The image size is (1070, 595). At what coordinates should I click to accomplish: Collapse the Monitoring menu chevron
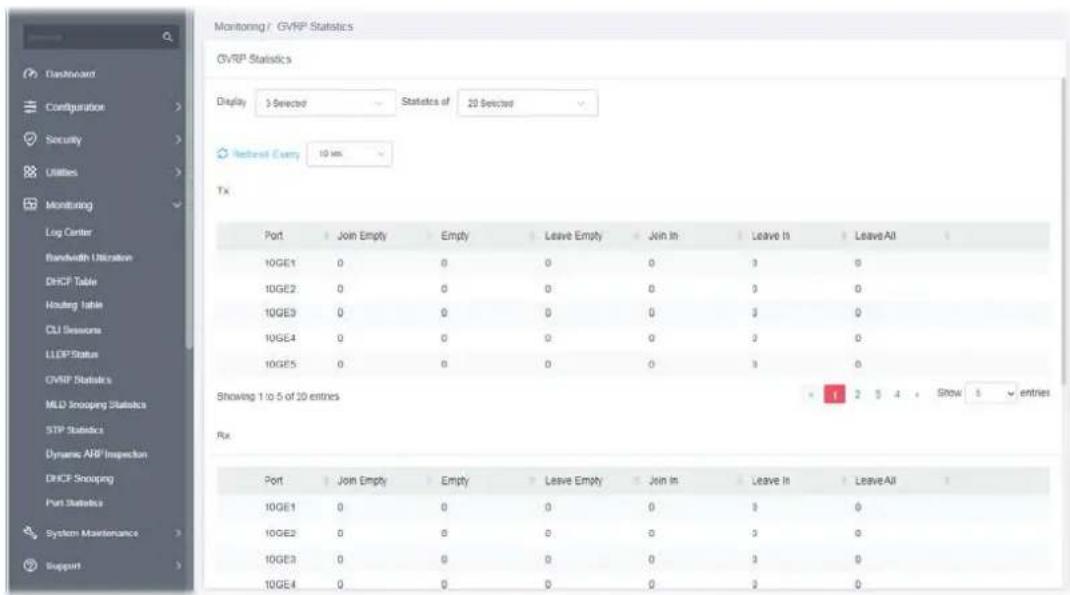177,205
